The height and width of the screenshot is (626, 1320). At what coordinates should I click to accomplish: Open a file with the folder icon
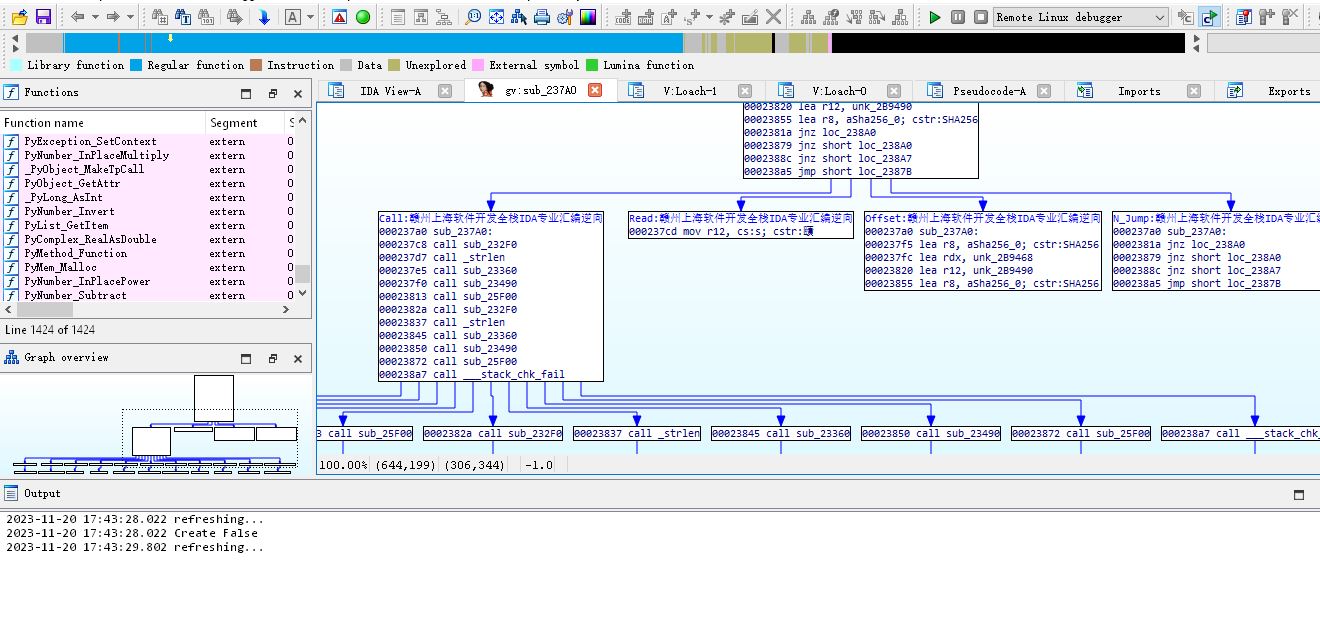[19, 17]
